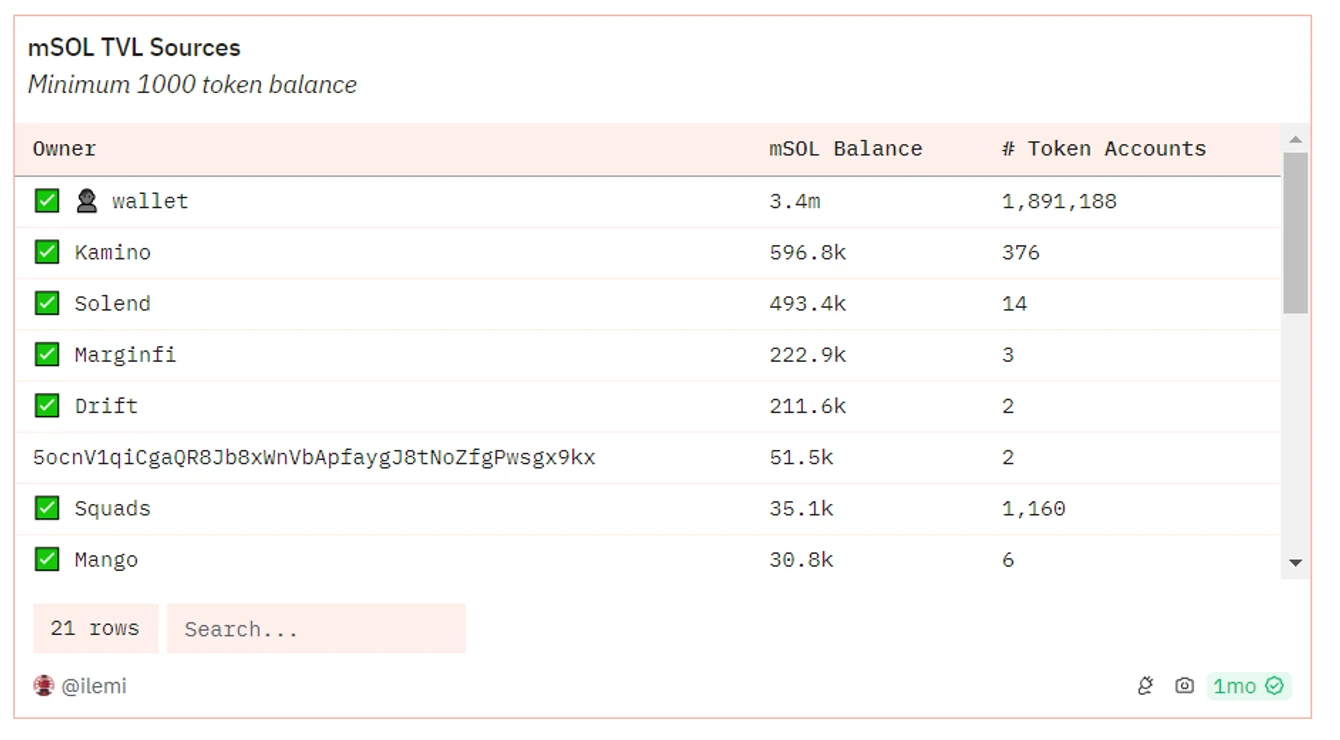The image size is (1340, 740).
Task: Click the green checkbox beside Solend
Action: [47, 303]
